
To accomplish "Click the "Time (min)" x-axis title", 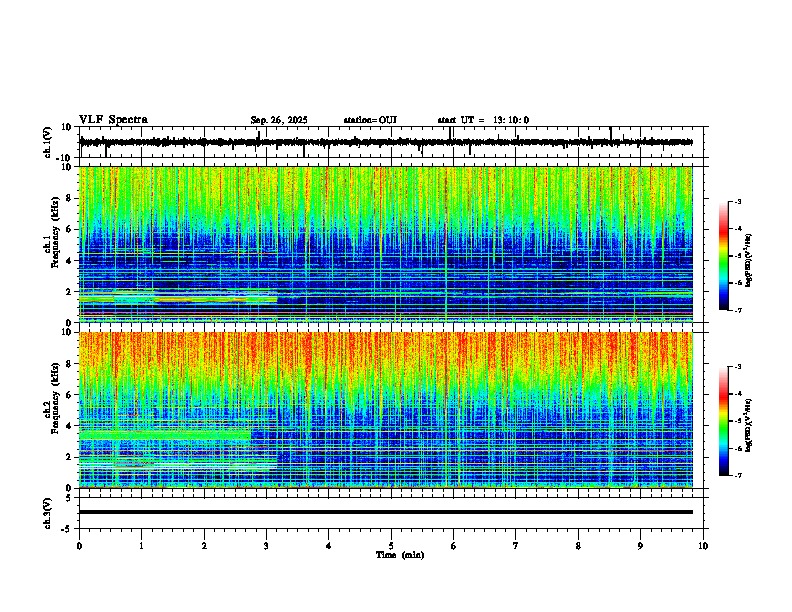I will pyautogui.click(x=400, y=555).
